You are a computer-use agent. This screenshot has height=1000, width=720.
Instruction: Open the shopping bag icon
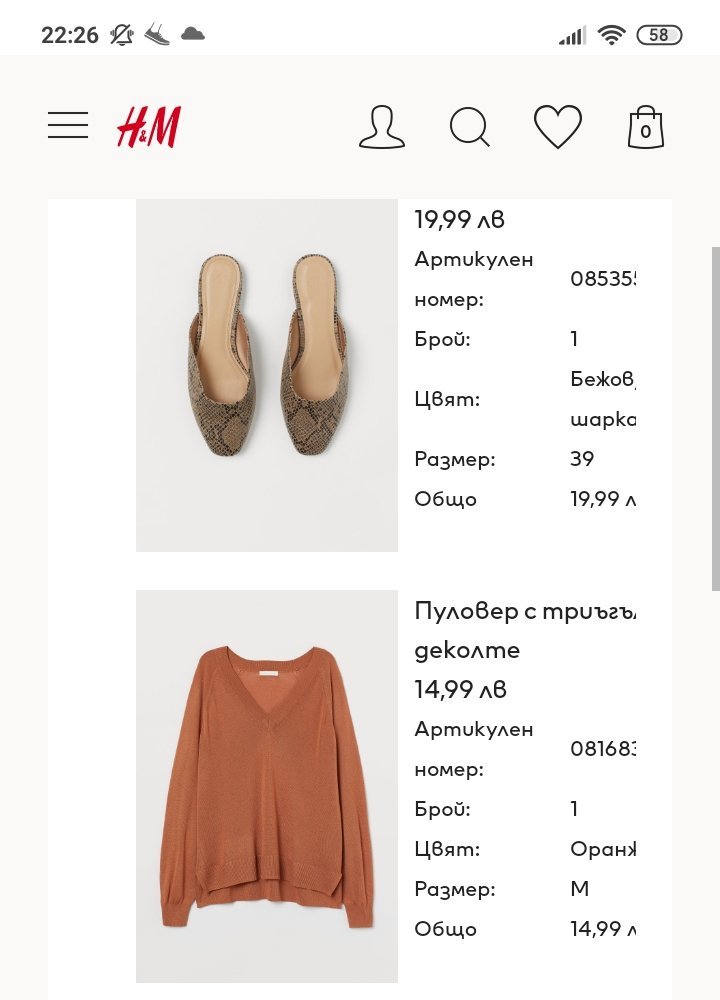coord(645,128)
